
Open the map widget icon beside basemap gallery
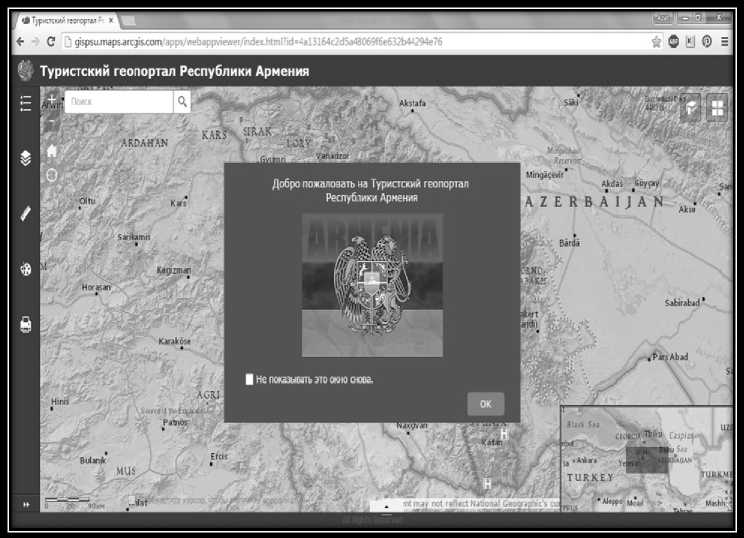pos(691,108)
